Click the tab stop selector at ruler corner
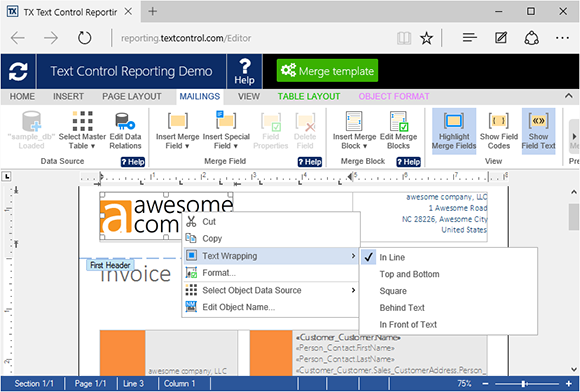The height and width of the screenshot is (392, 580). (6, 177)
